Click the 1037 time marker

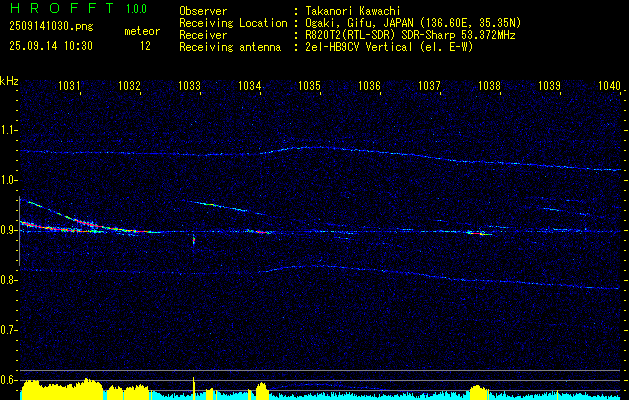click(x=429, y=85)
